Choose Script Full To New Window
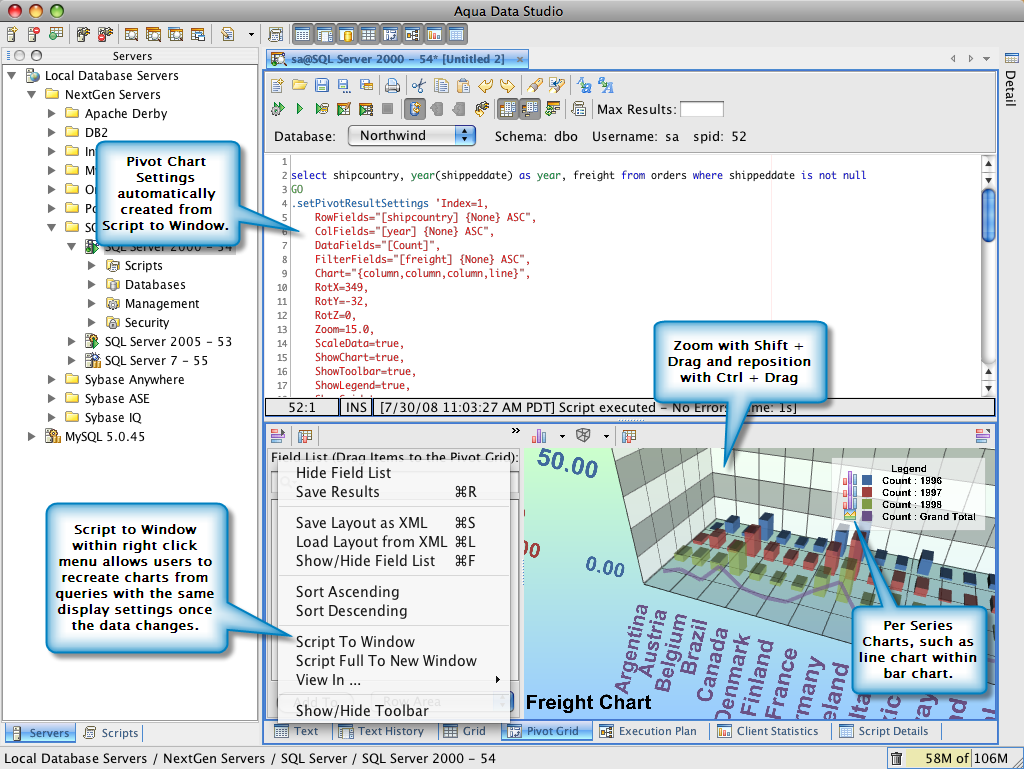This screenshot has height=769, width=1024. coord(394,661)
